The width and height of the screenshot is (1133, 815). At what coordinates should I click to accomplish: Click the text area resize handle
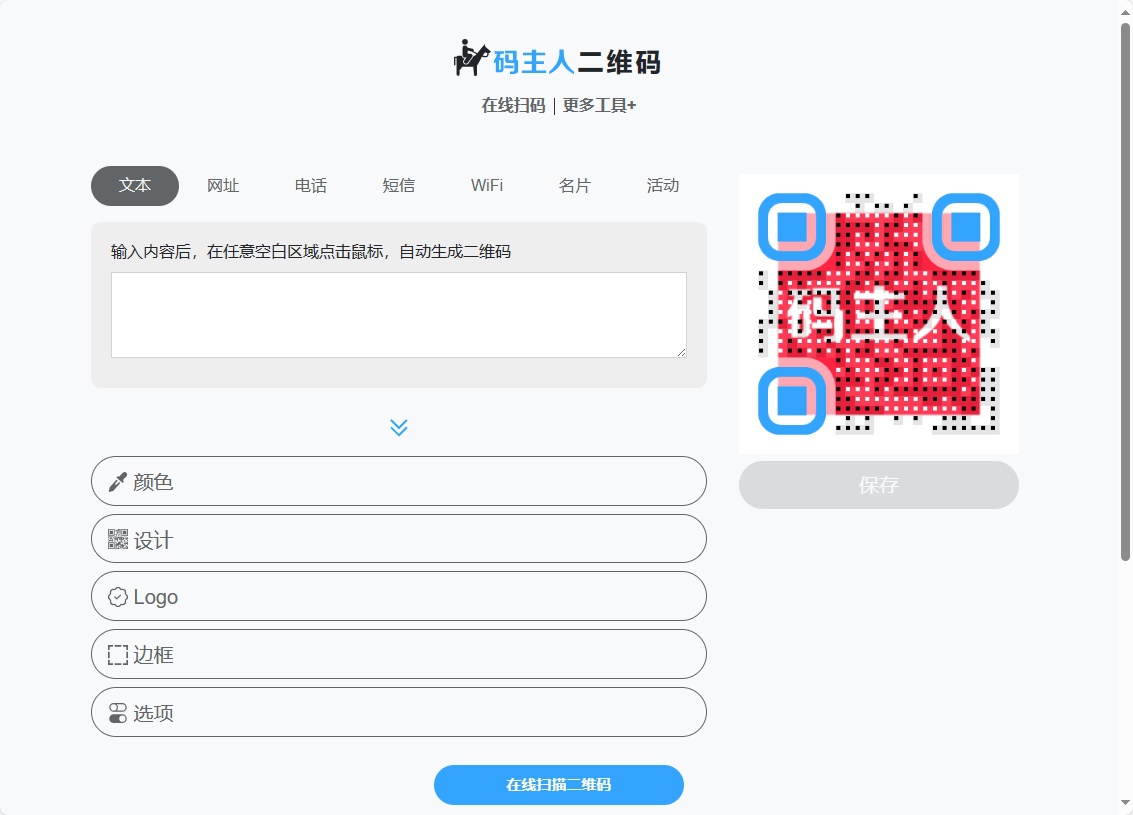(x=681, y=352)
